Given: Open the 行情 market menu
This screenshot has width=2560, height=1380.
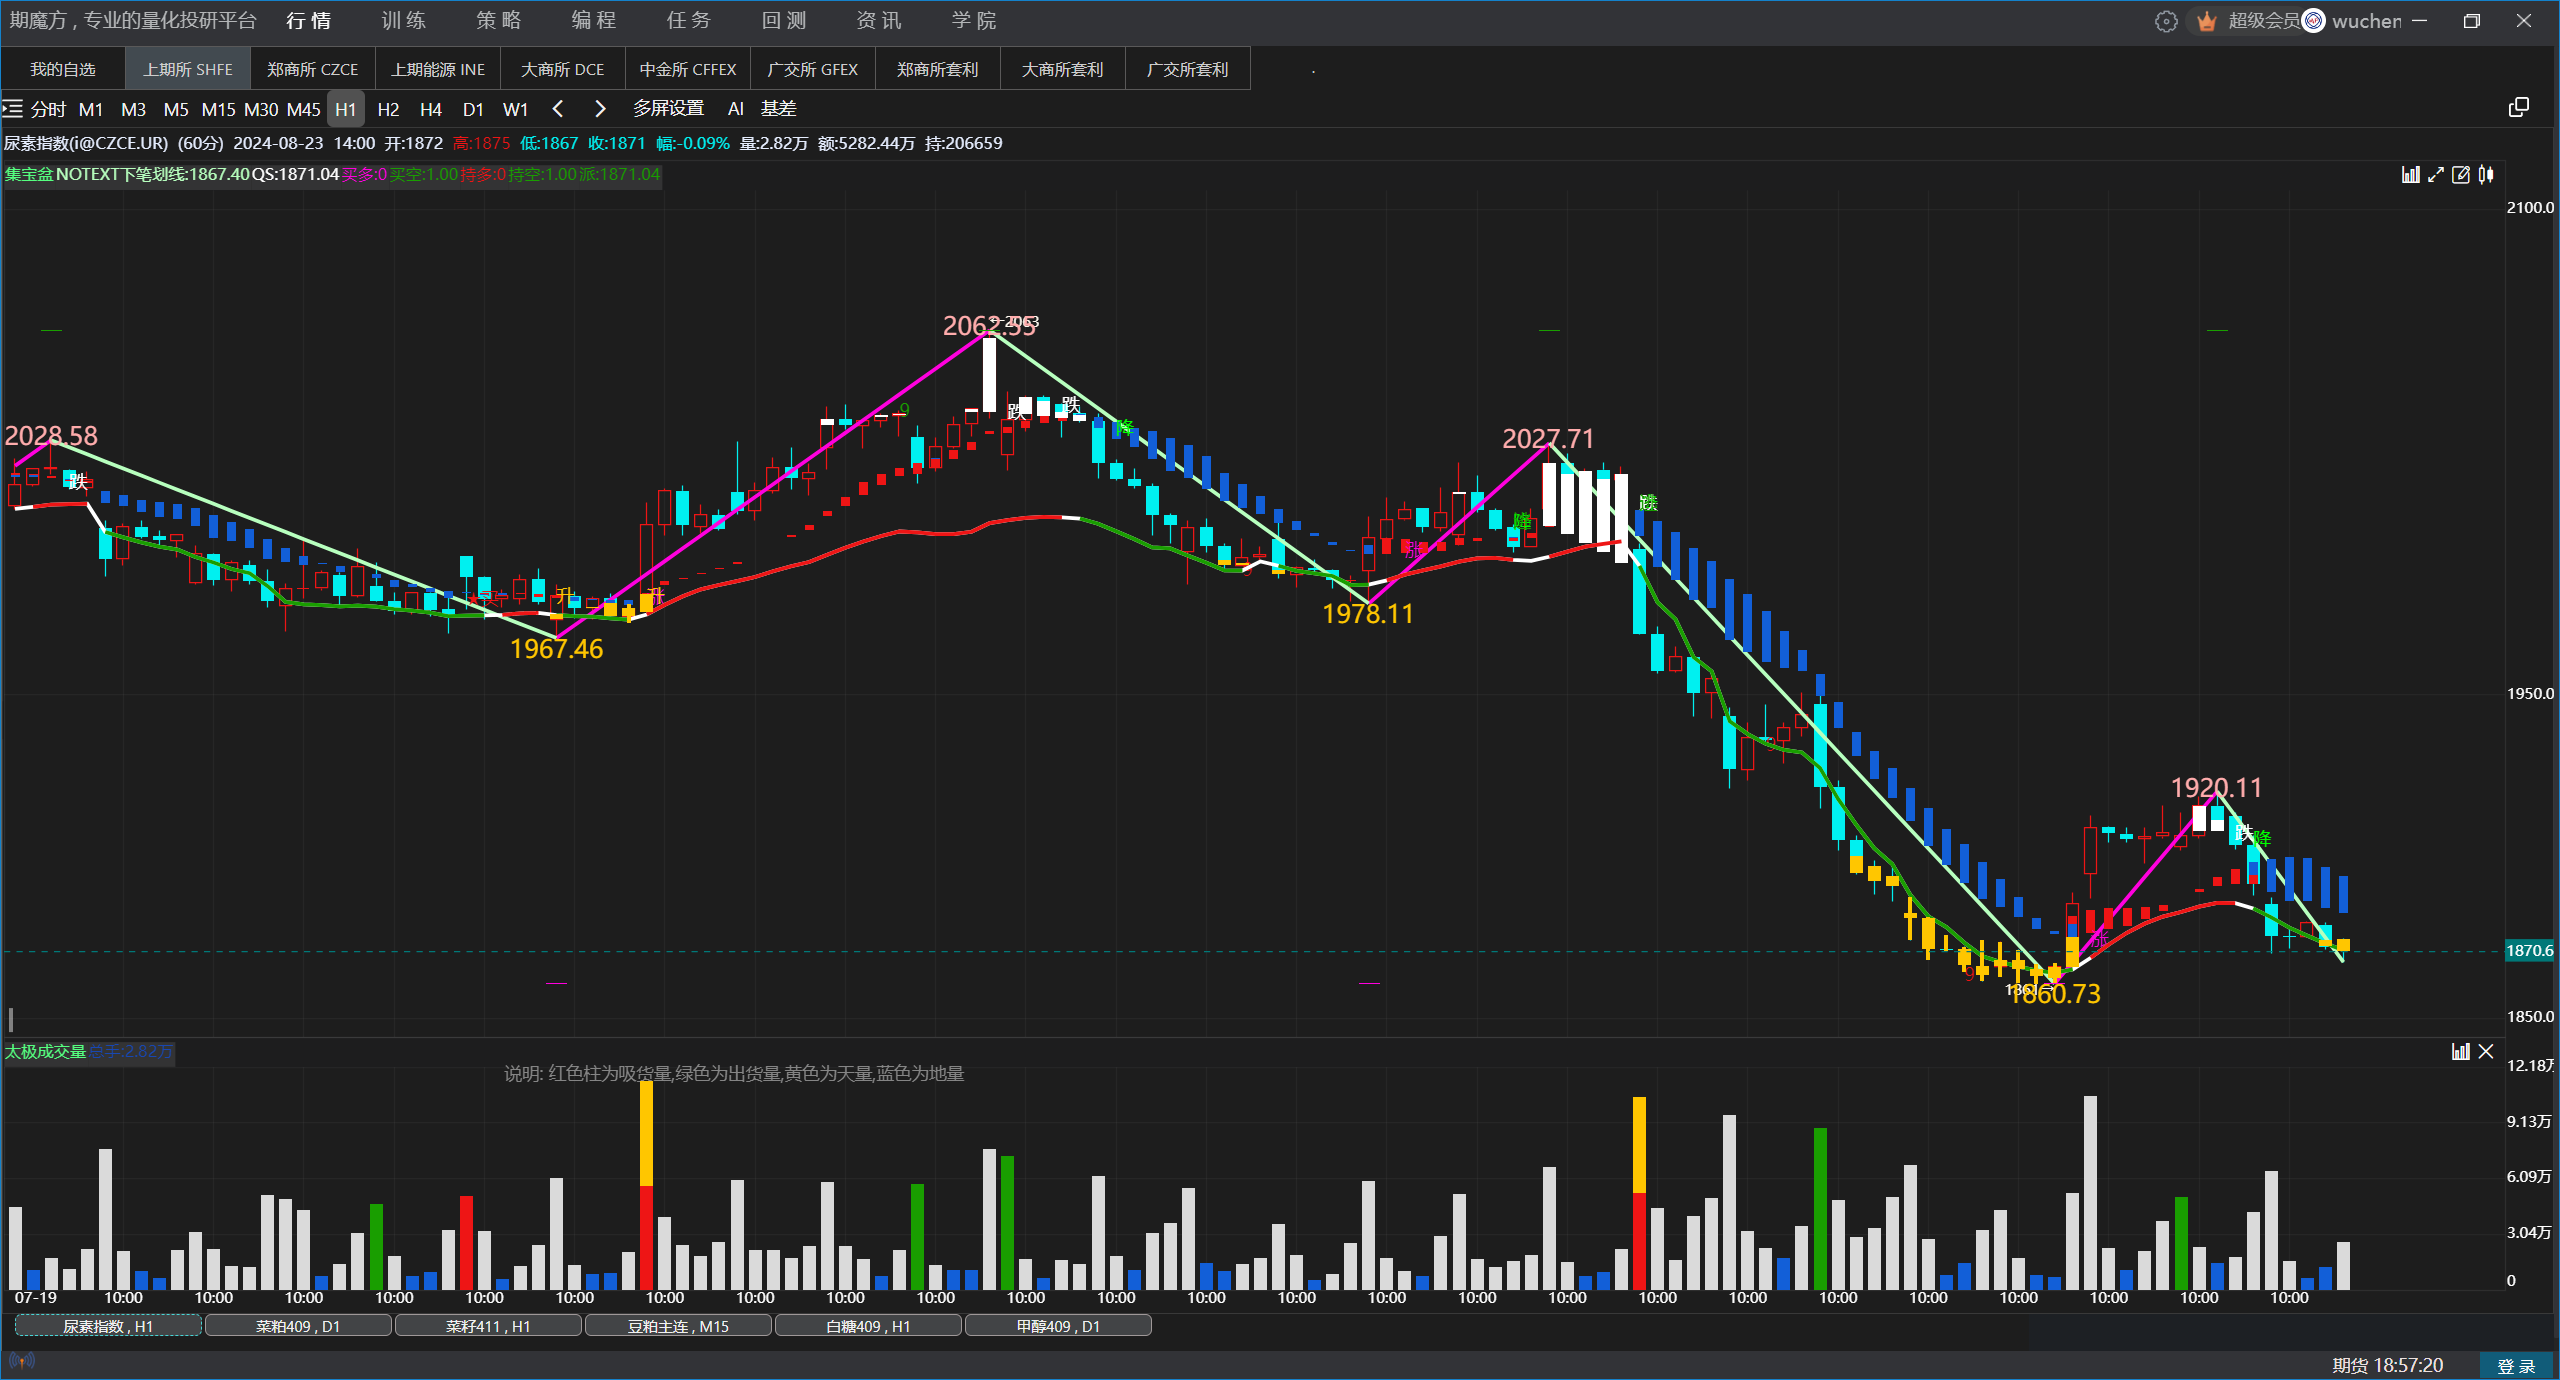Looking at the screenshot, I should coord(309,20).
